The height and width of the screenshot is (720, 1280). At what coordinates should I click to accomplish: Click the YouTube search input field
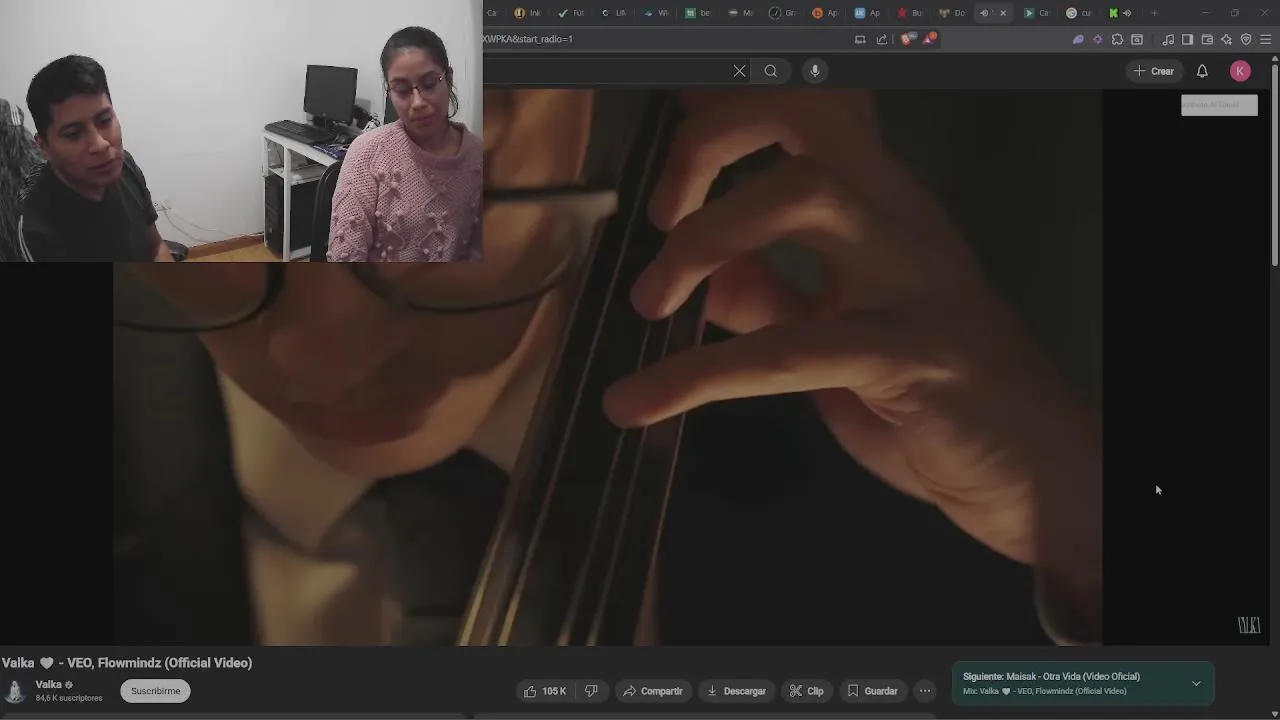[x=605, y=71]
